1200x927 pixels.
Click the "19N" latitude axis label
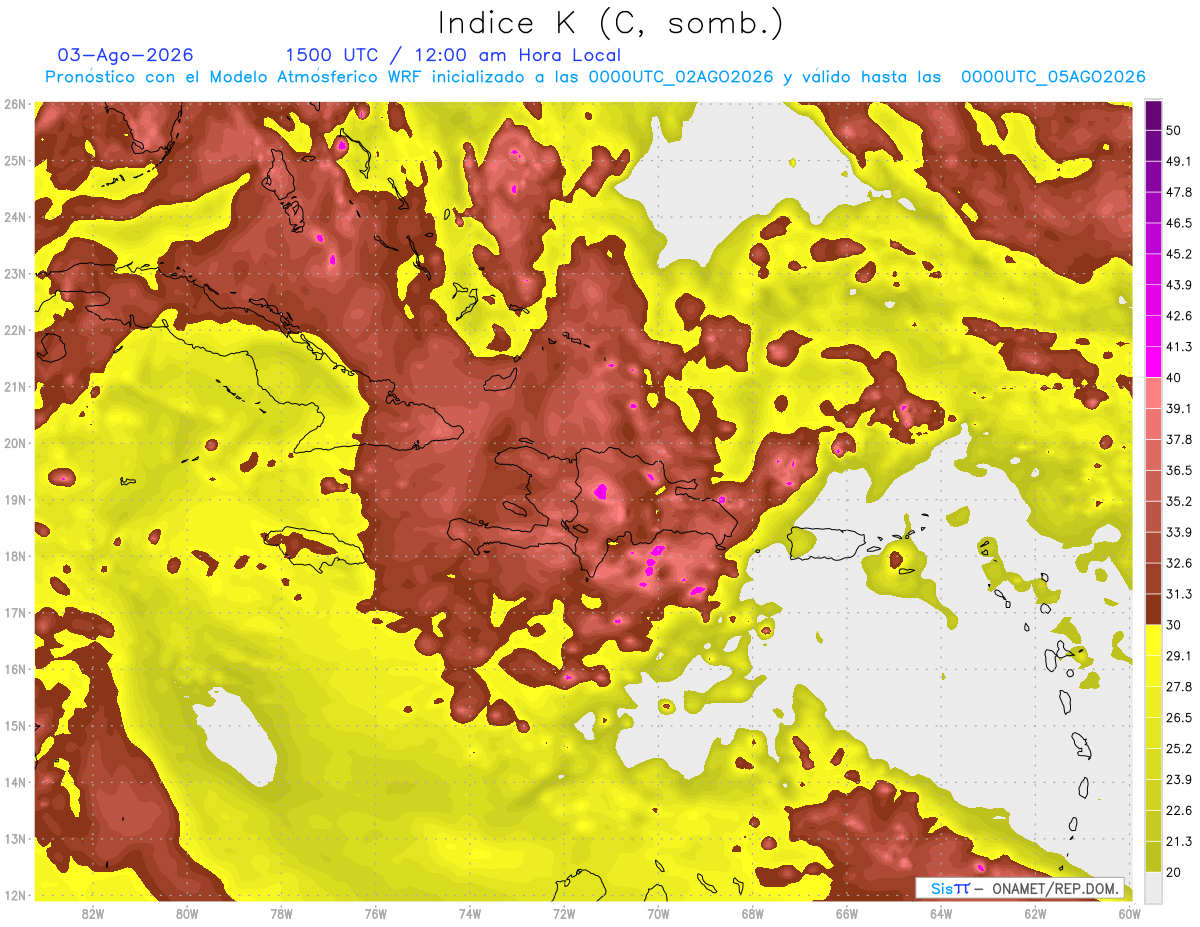coord(15,500)
